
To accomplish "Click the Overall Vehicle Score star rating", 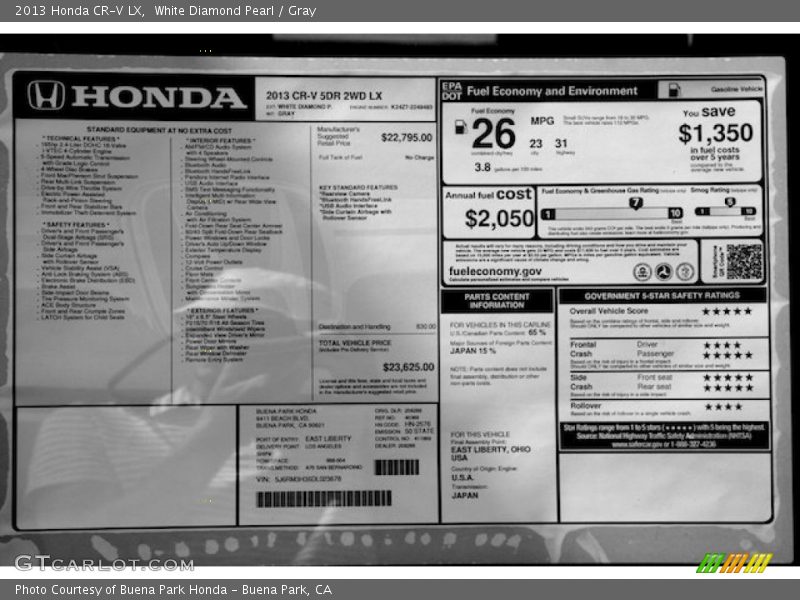I will coord(727,311).
